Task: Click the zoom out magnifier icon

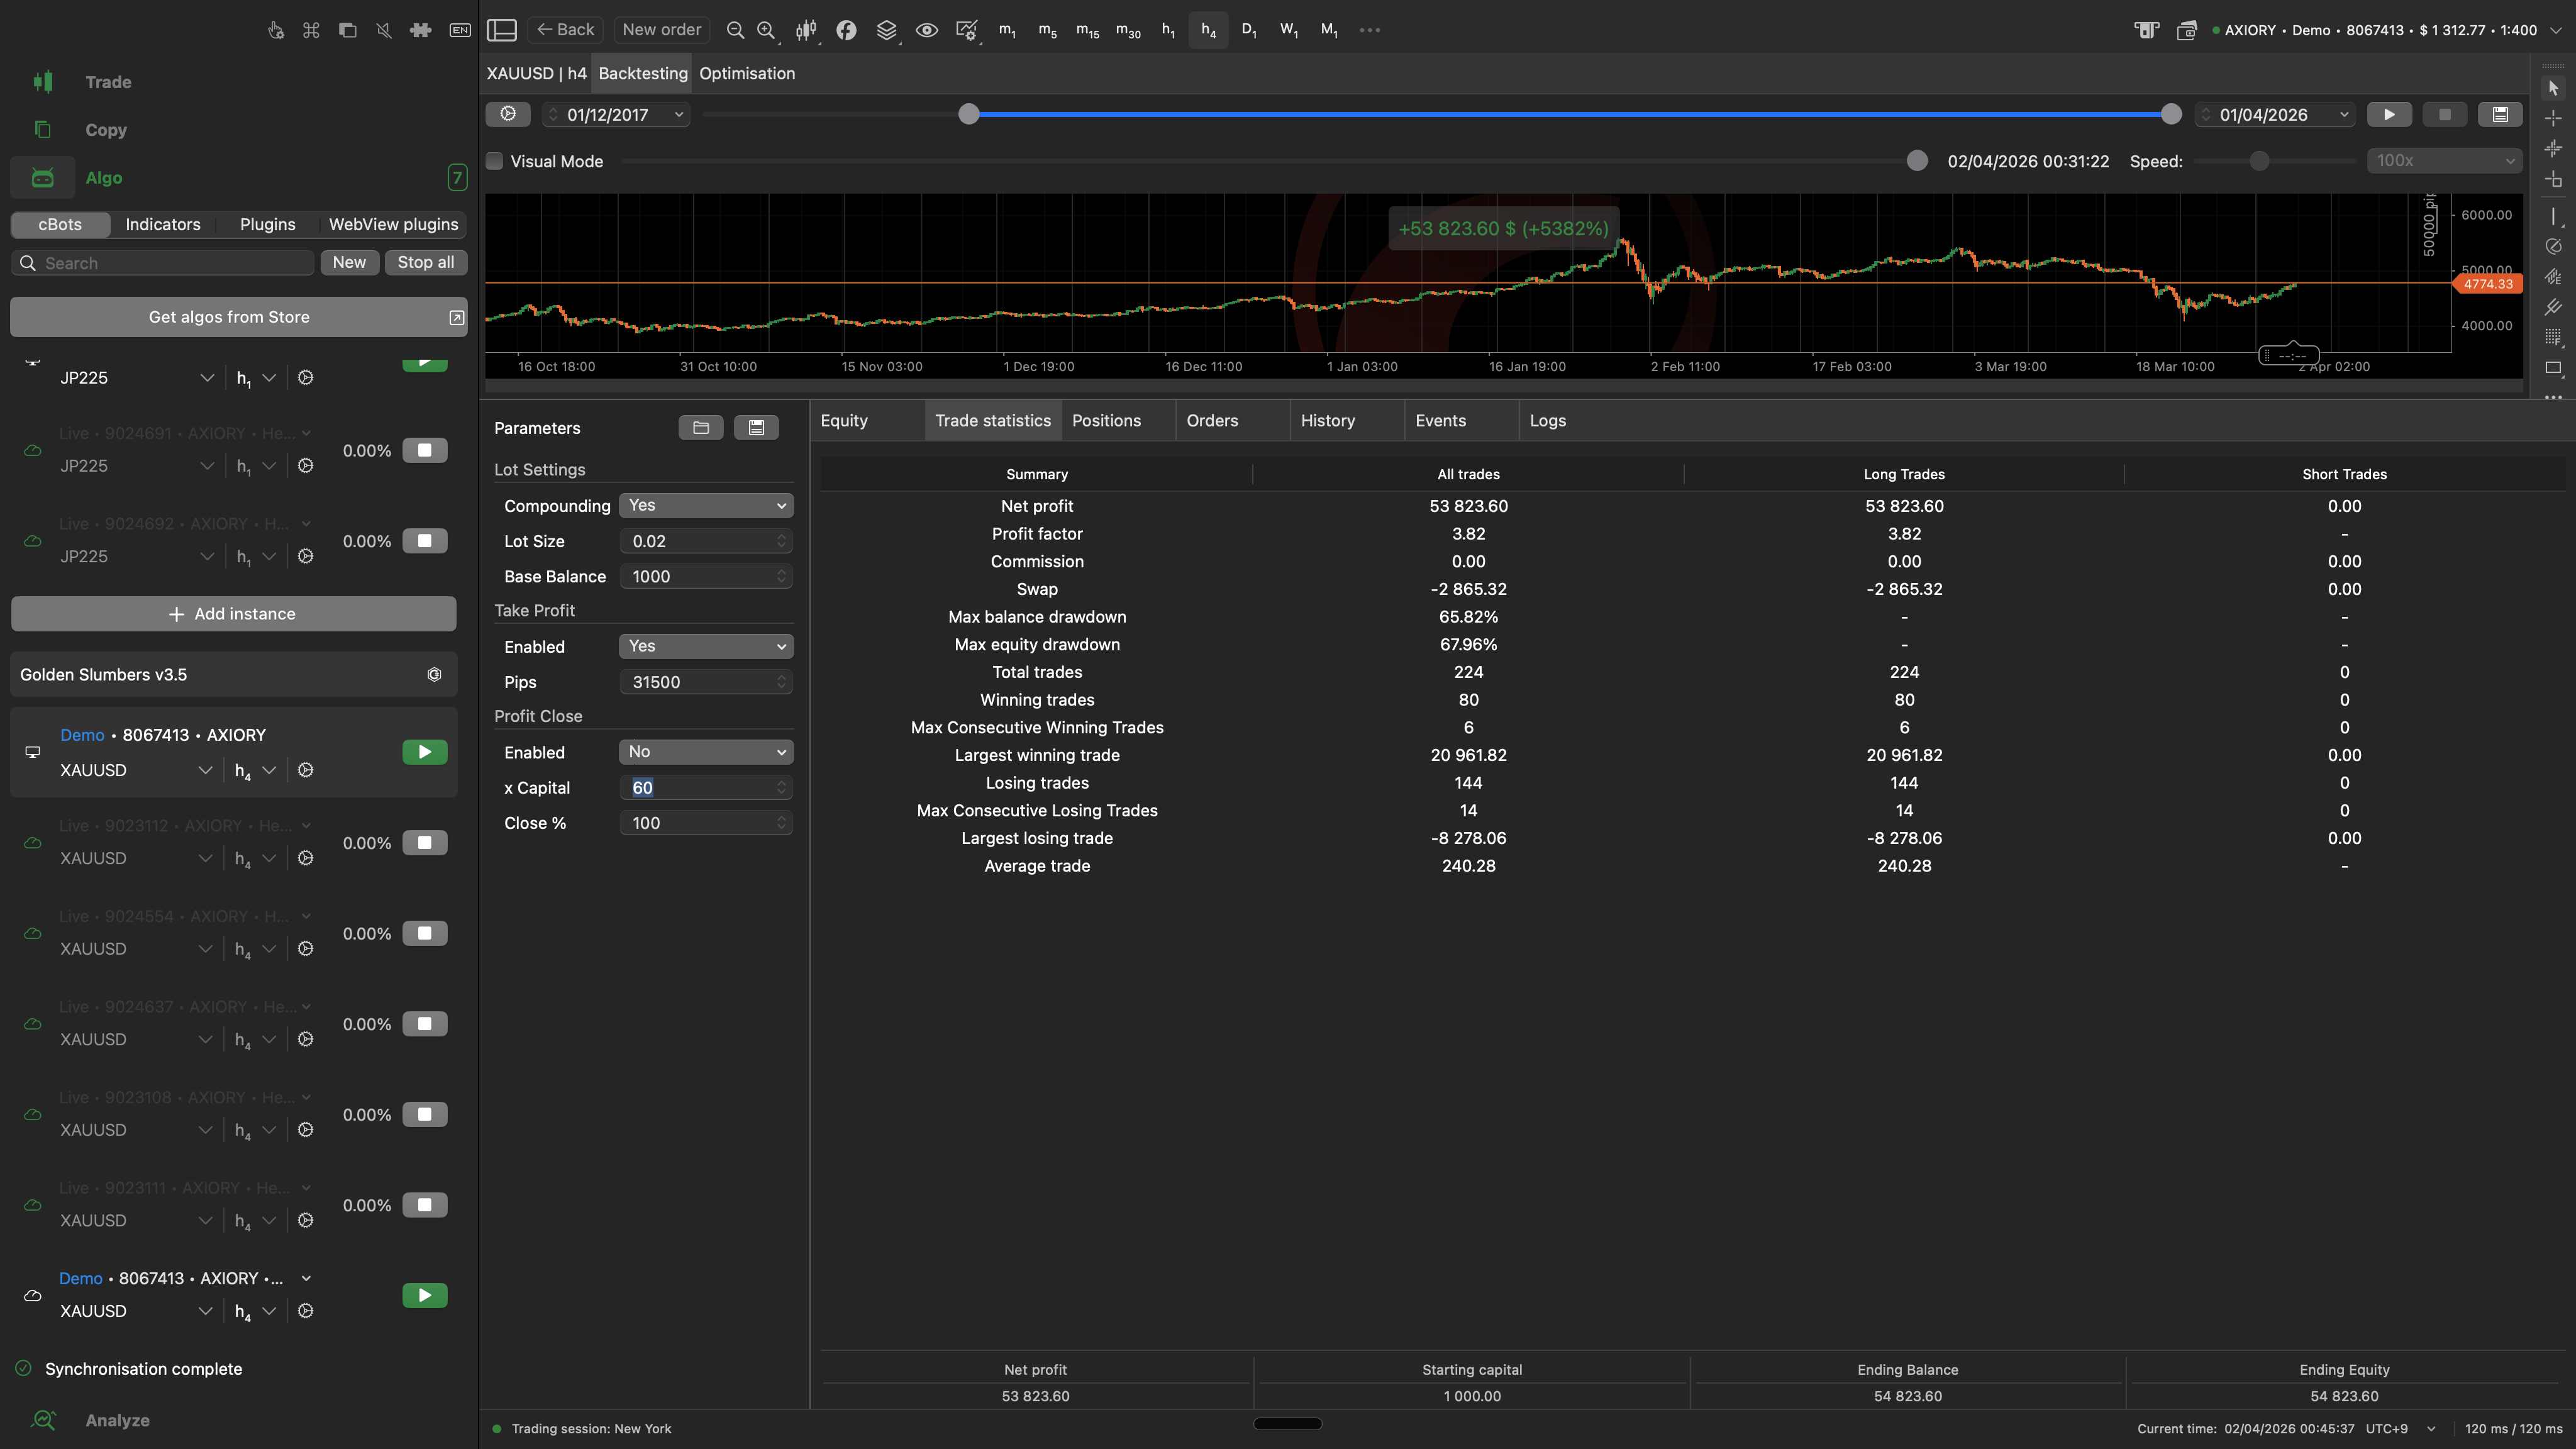Action: 735,30
